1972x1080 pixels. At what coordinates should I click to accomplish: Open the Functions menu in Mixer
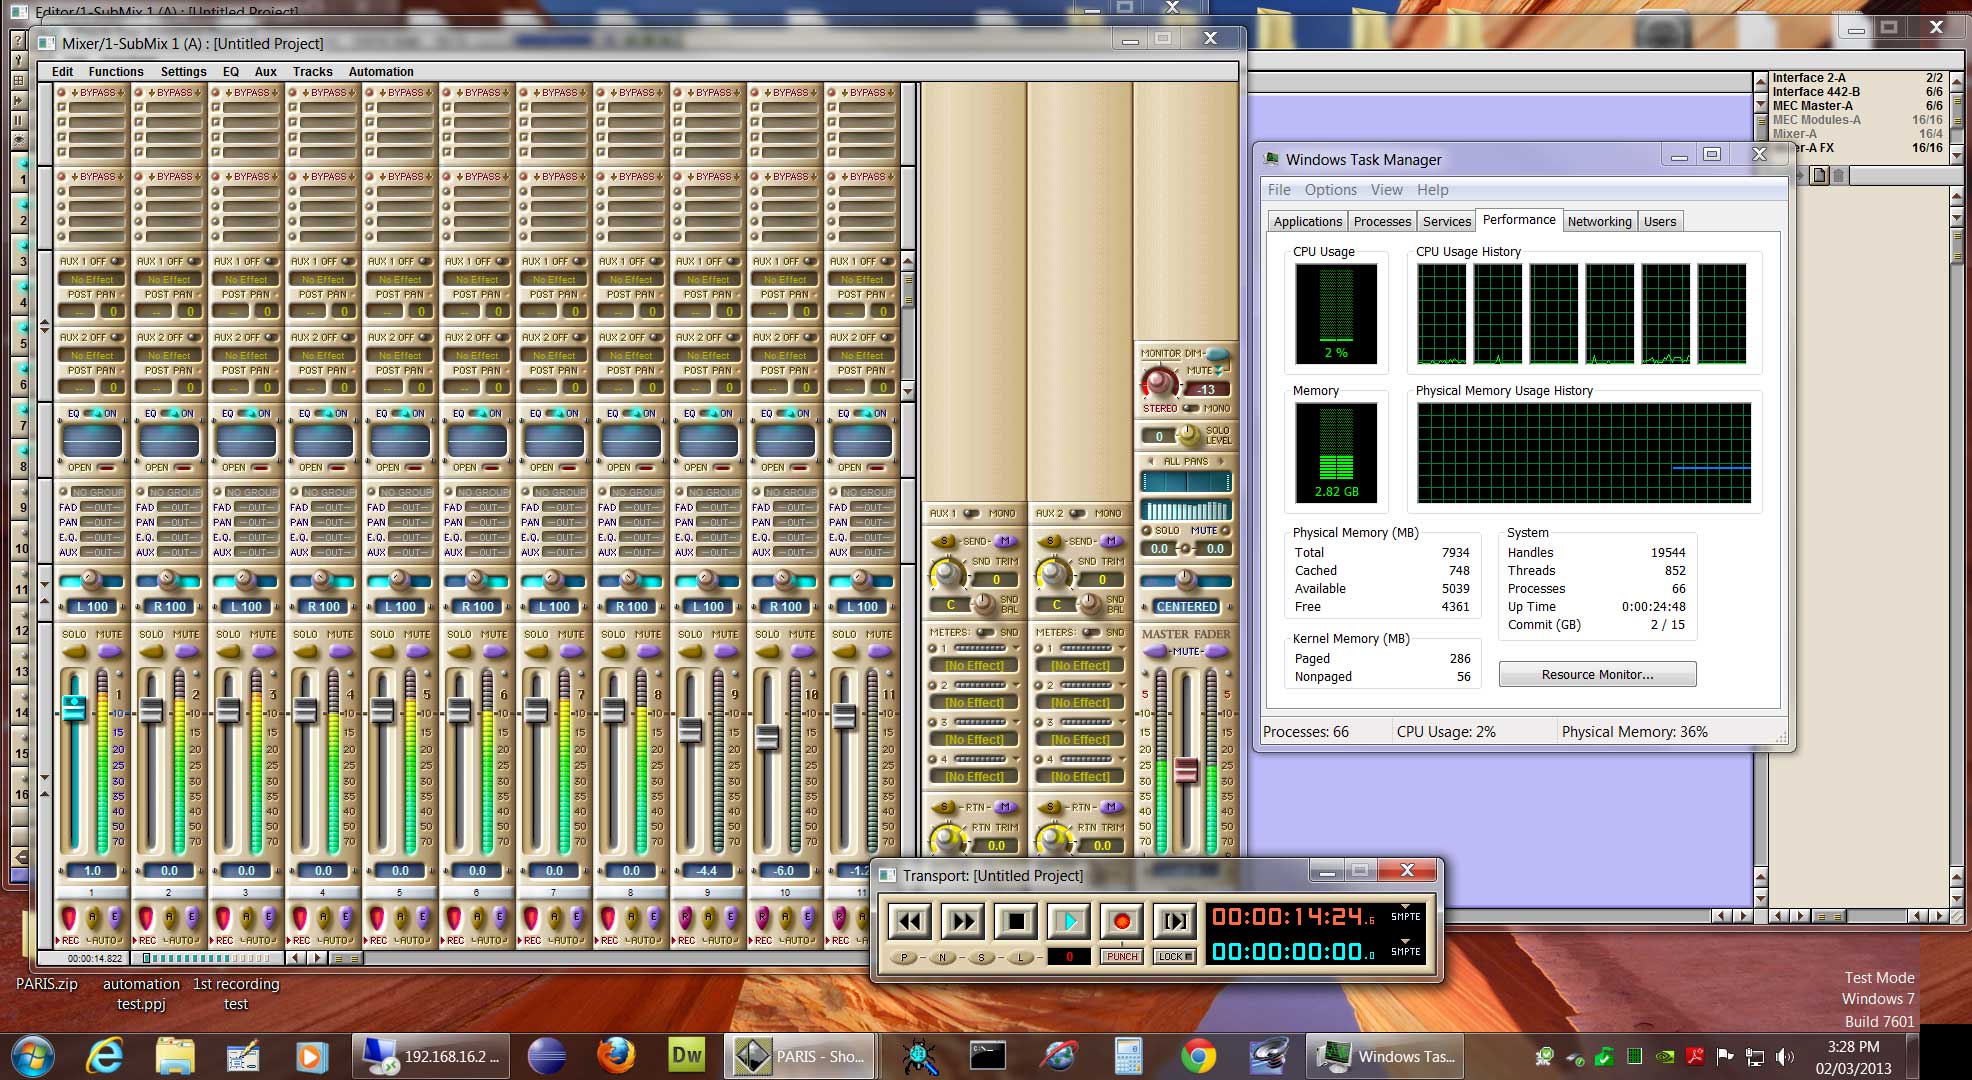[x=116, y=72]
